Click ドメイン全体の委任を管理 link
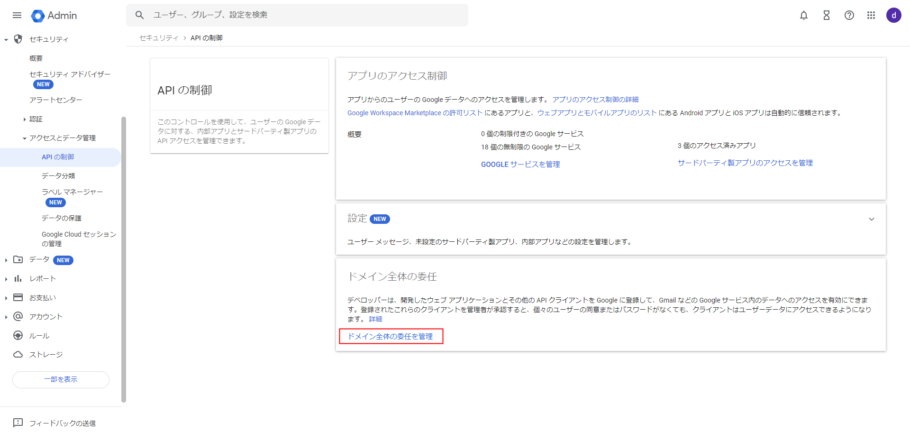910x432 pixels. [390, 336]
